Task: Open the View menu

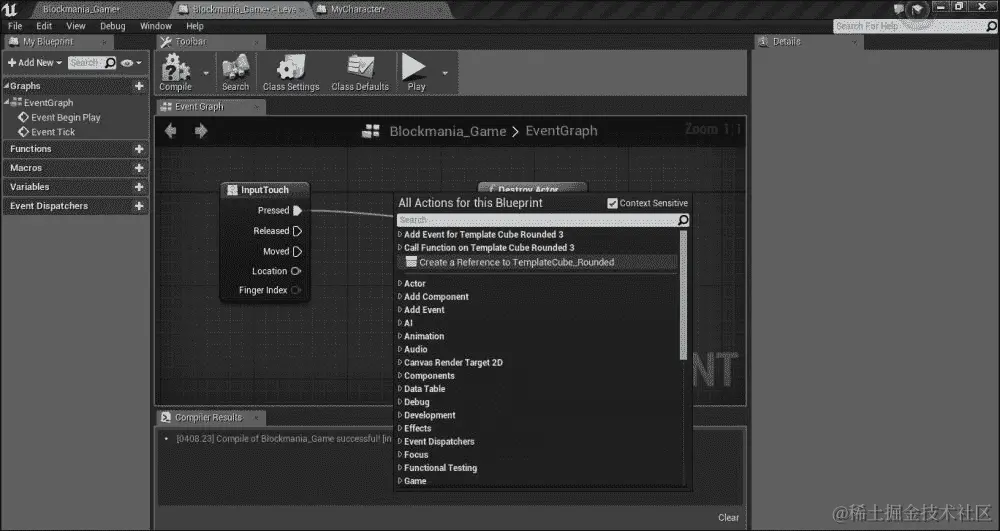Action: [x=75, y=26]
